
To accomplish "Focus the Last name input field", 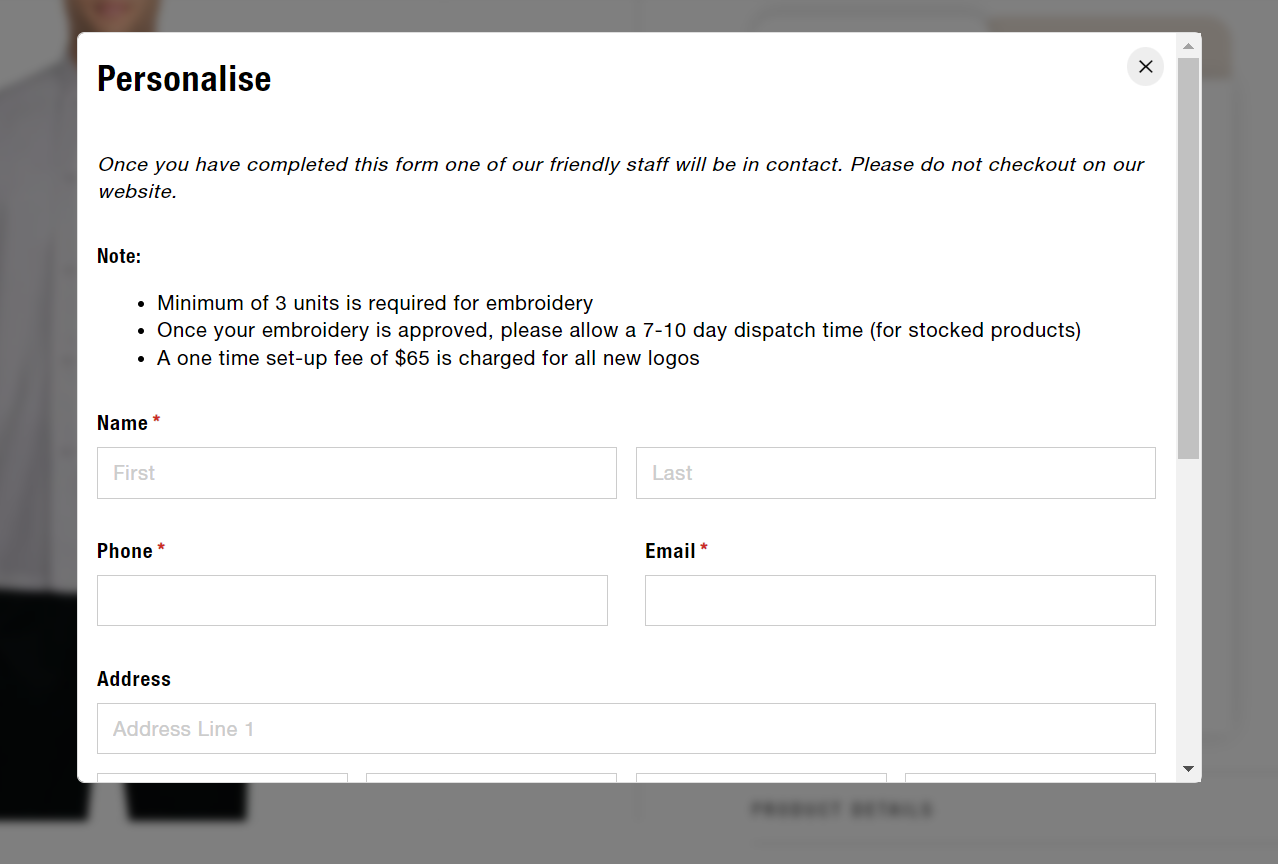I will click(x=896, y=473).
